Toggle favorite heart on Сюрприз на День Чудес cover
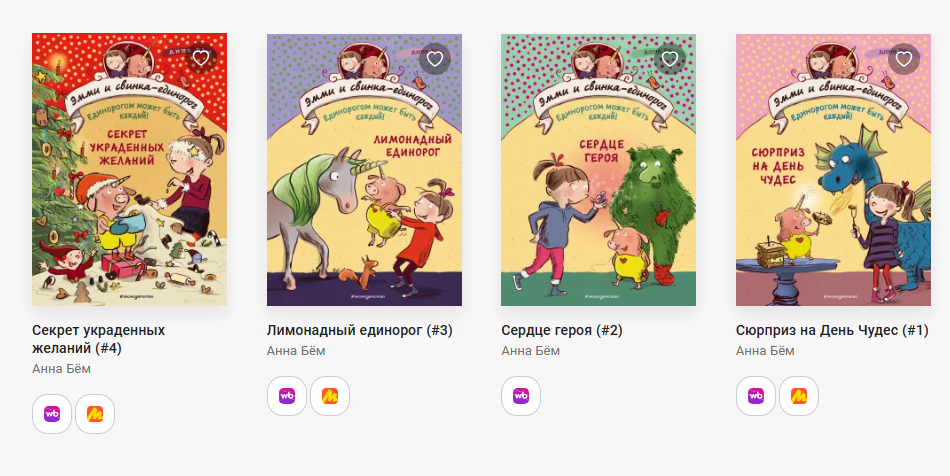 pyautogui.click(x=904, y=59)
